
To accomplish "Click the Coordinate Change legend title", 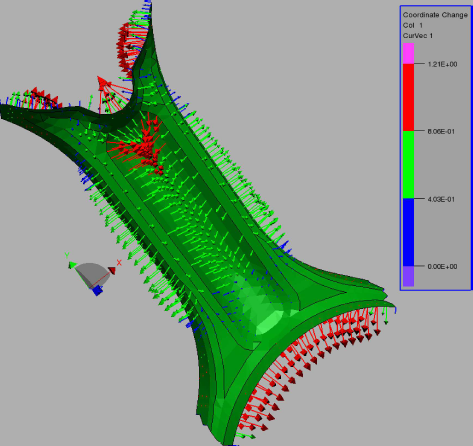I will pos(435,15).
